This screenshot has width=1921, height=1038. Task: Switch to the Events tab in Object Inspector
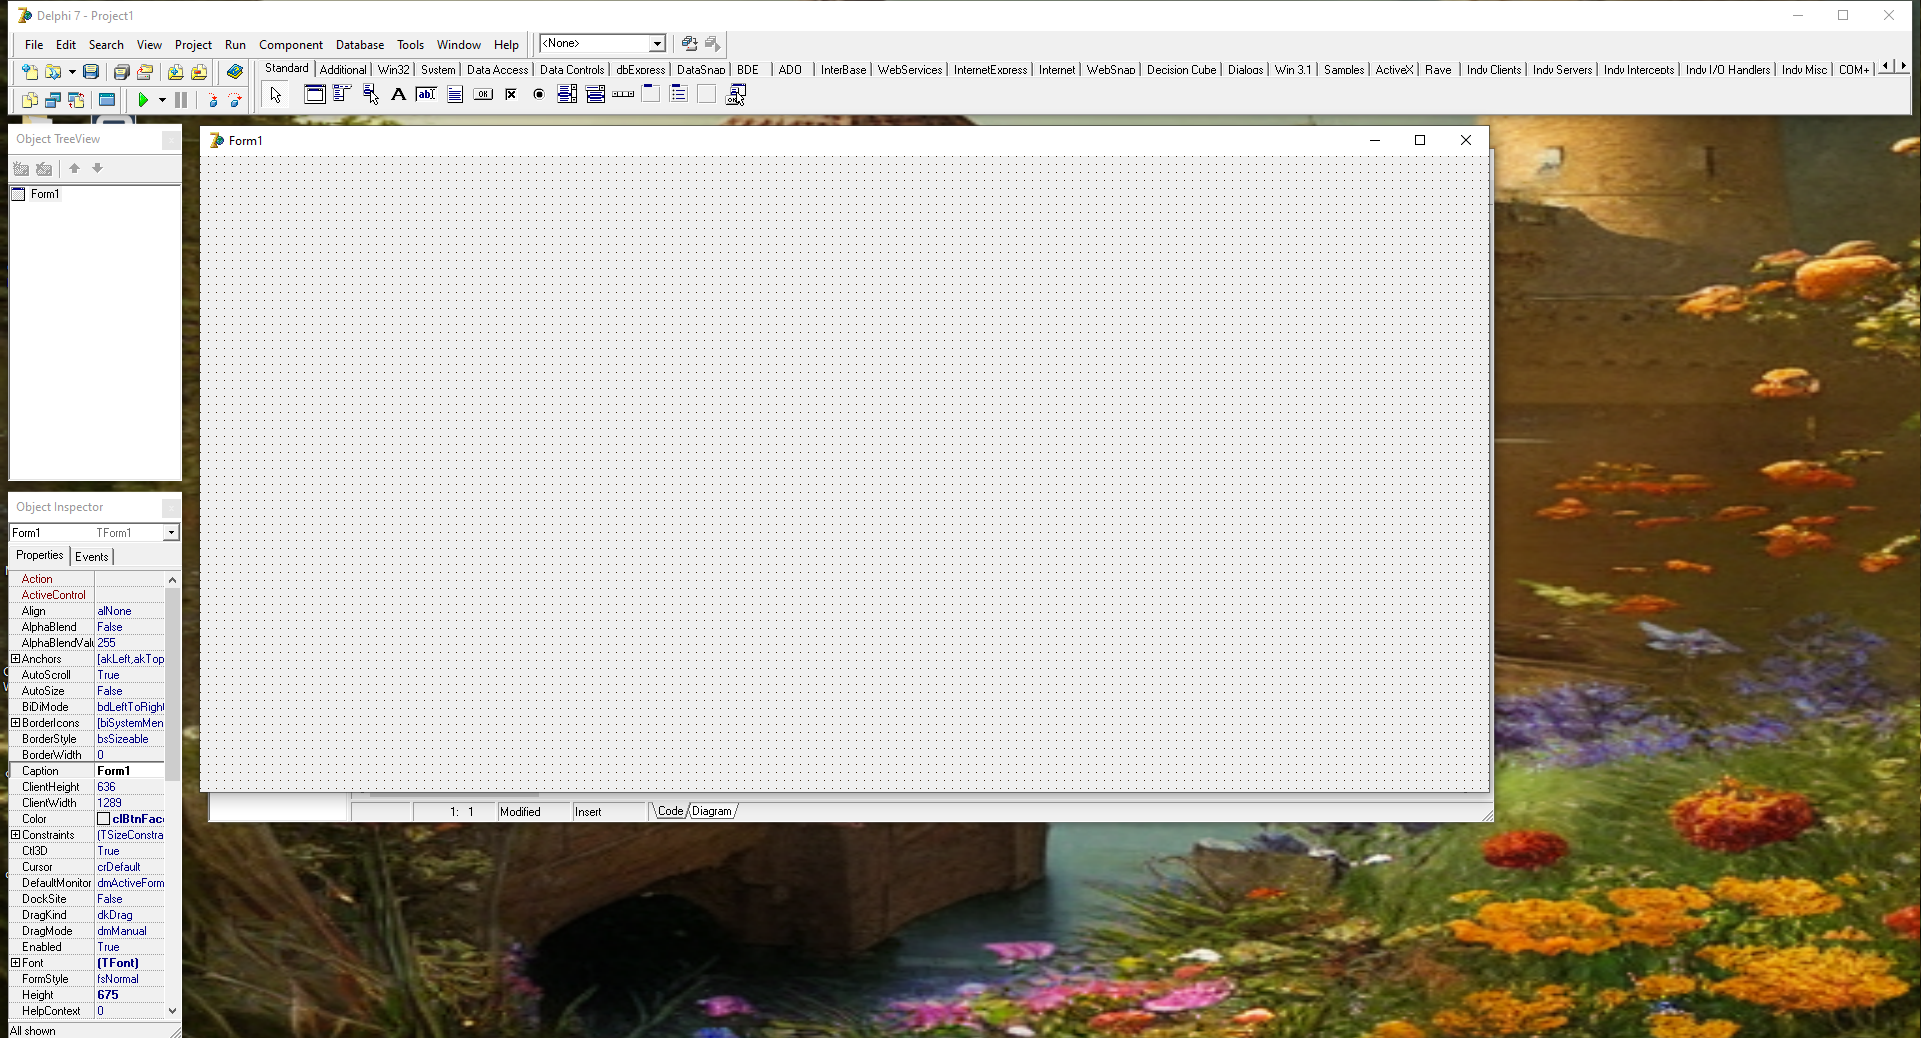click(92, 556)
